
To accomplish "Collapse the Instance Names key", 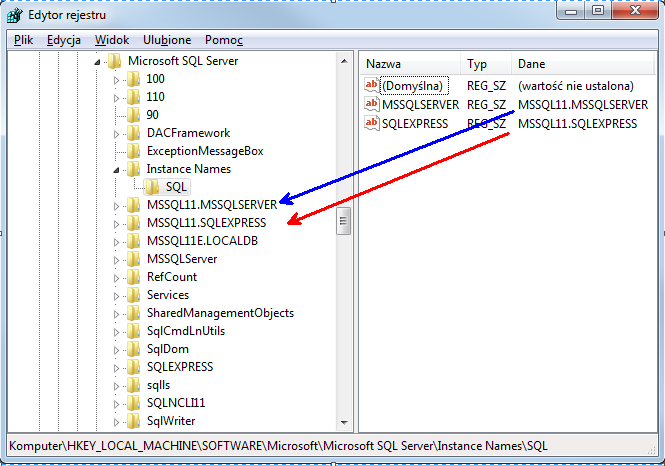I will [116, 170].
